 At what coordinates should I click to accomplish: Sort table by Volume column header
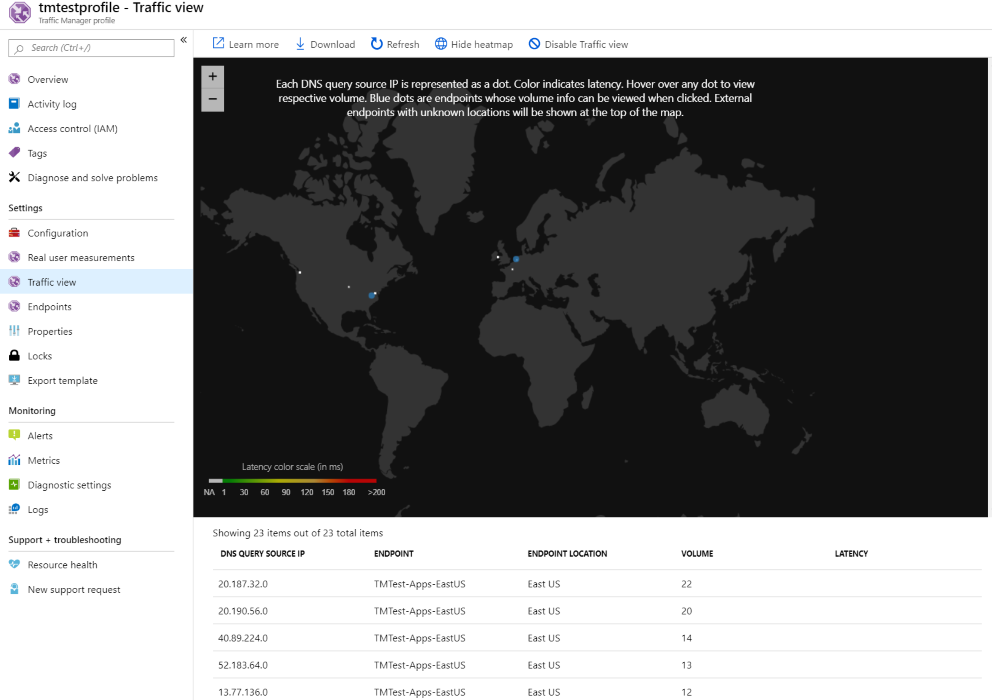click(x=697, y=553)
